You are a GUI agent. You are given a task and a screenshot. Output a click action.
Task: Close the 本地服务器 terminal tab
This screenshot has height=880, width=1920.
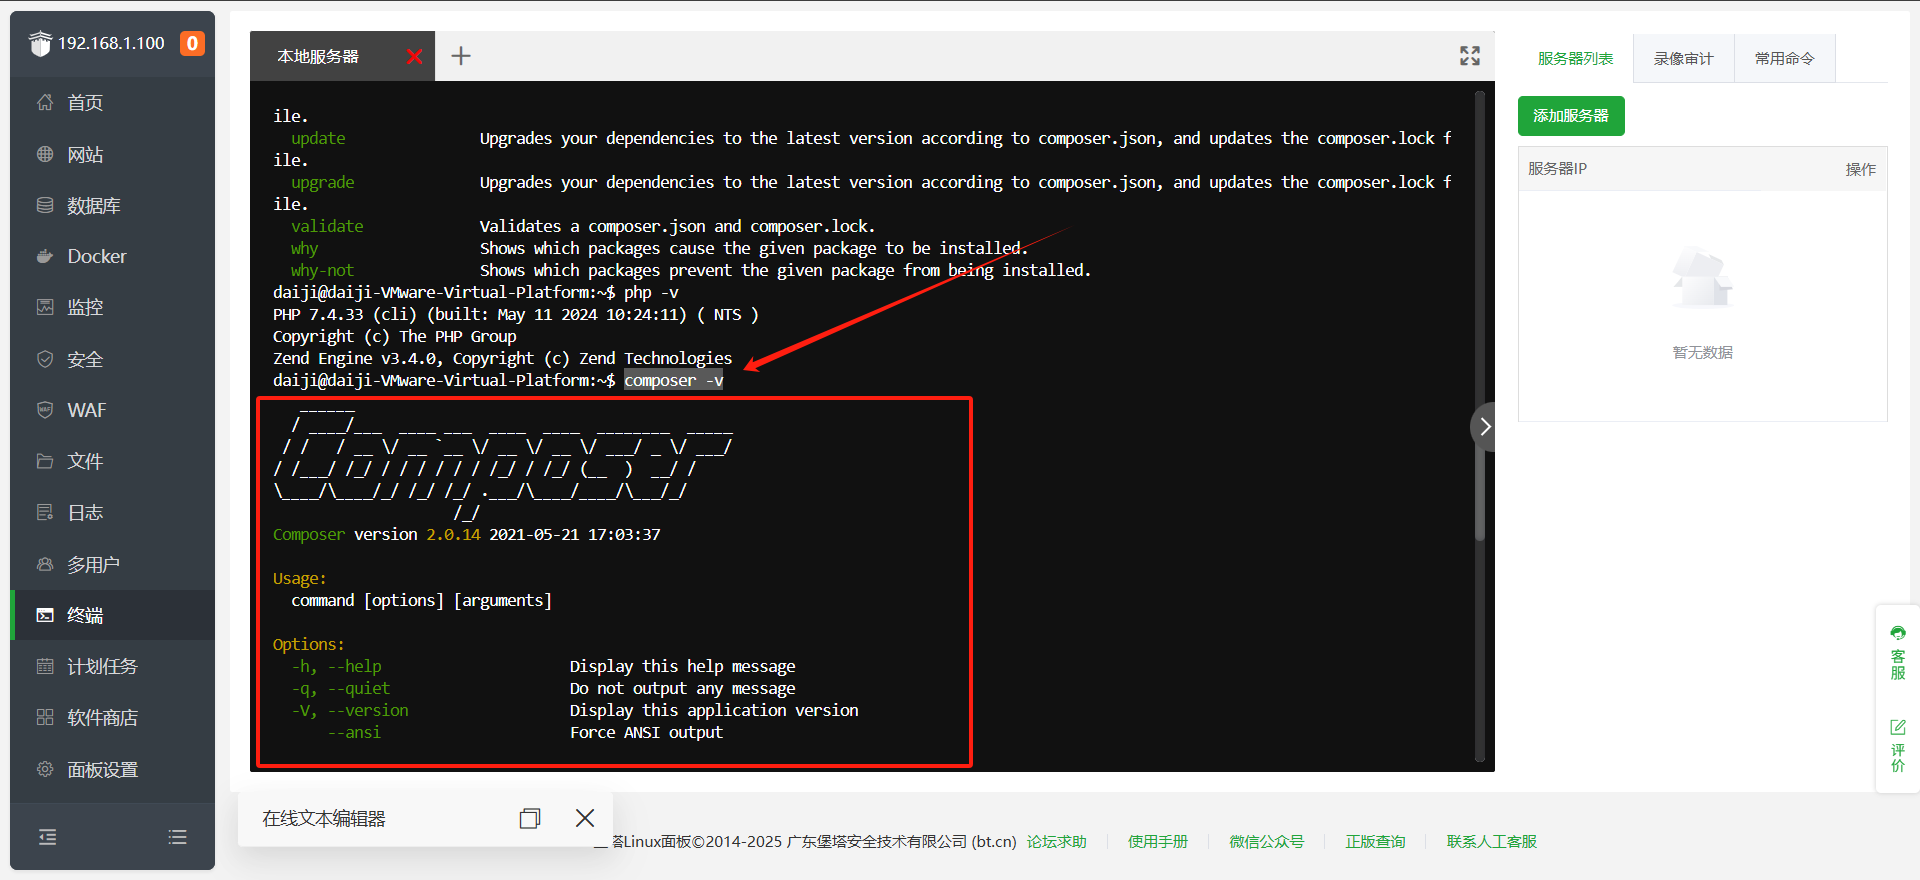[415, 57]
